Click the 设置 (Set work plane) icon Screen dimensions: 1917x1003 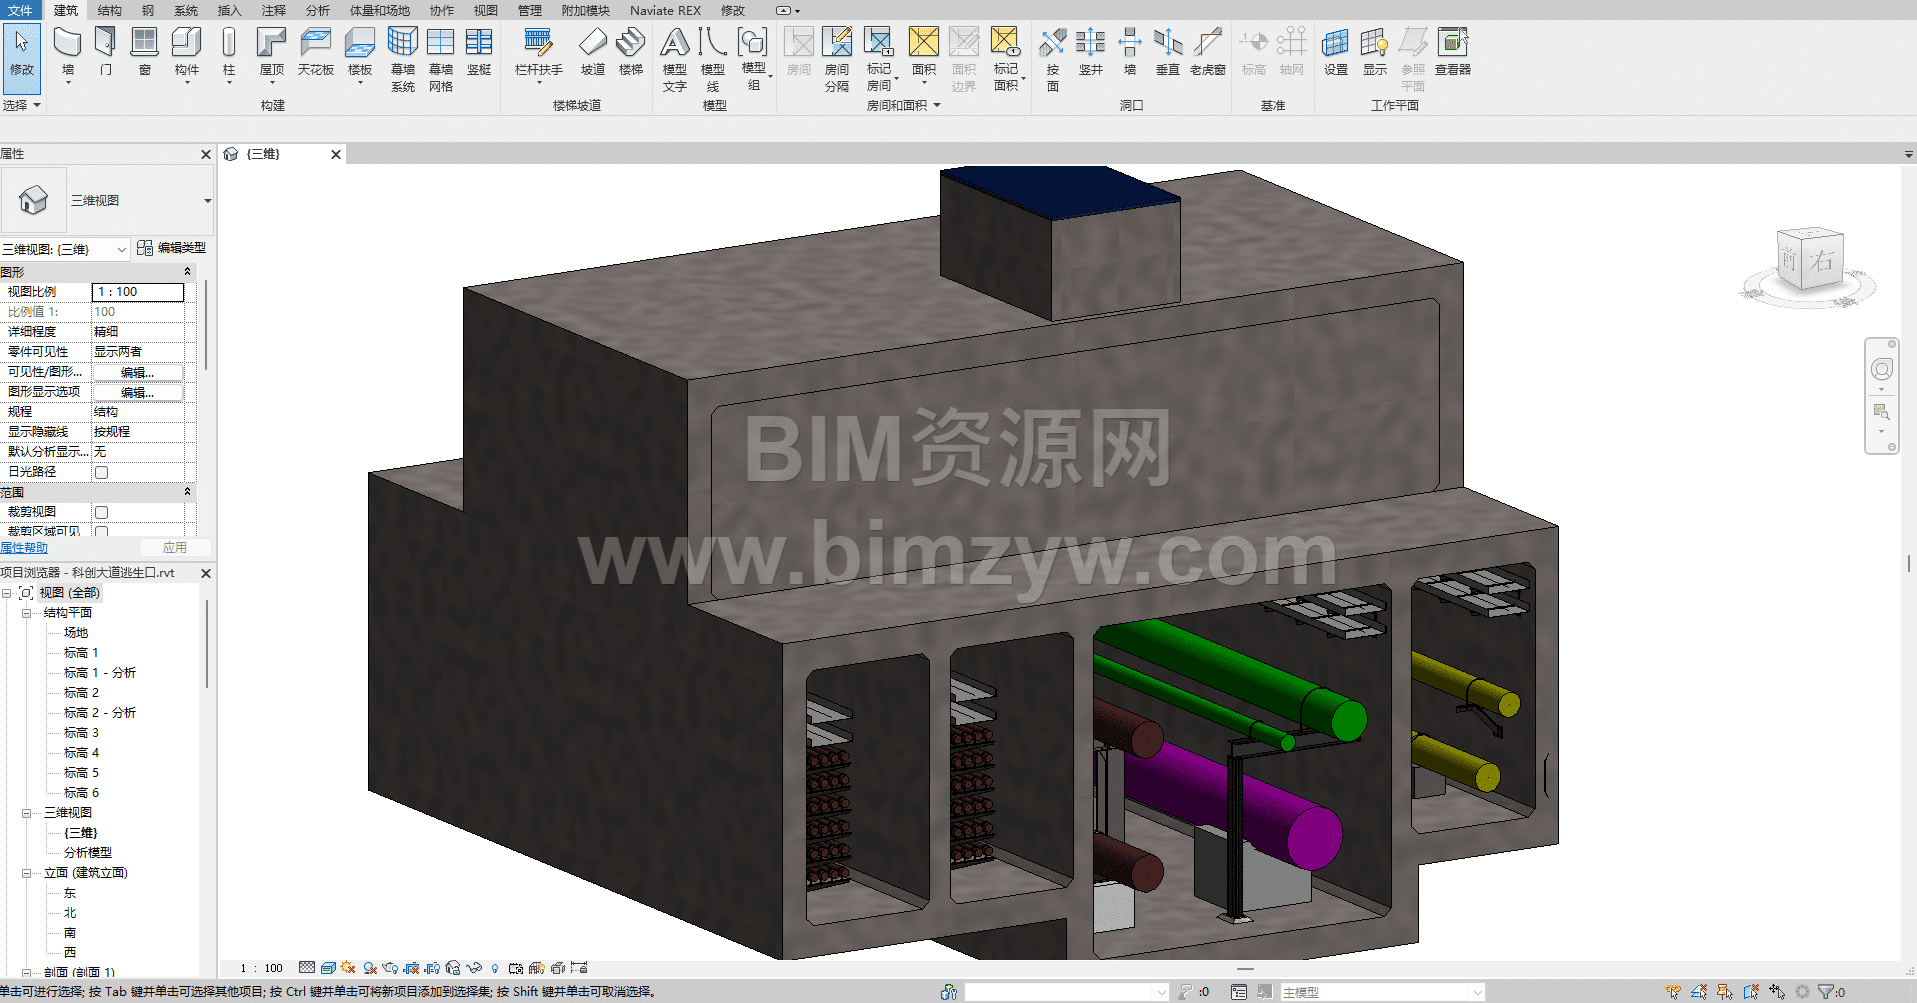pos(1336,52)
